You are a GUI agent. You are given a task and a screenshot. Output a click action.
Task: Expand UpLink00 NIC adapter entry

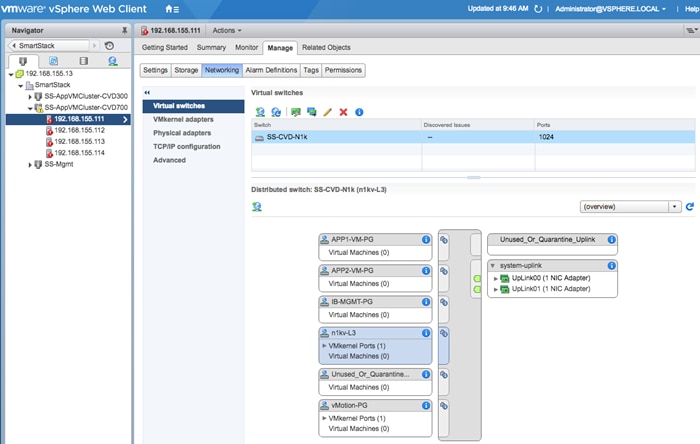(496, 278)
